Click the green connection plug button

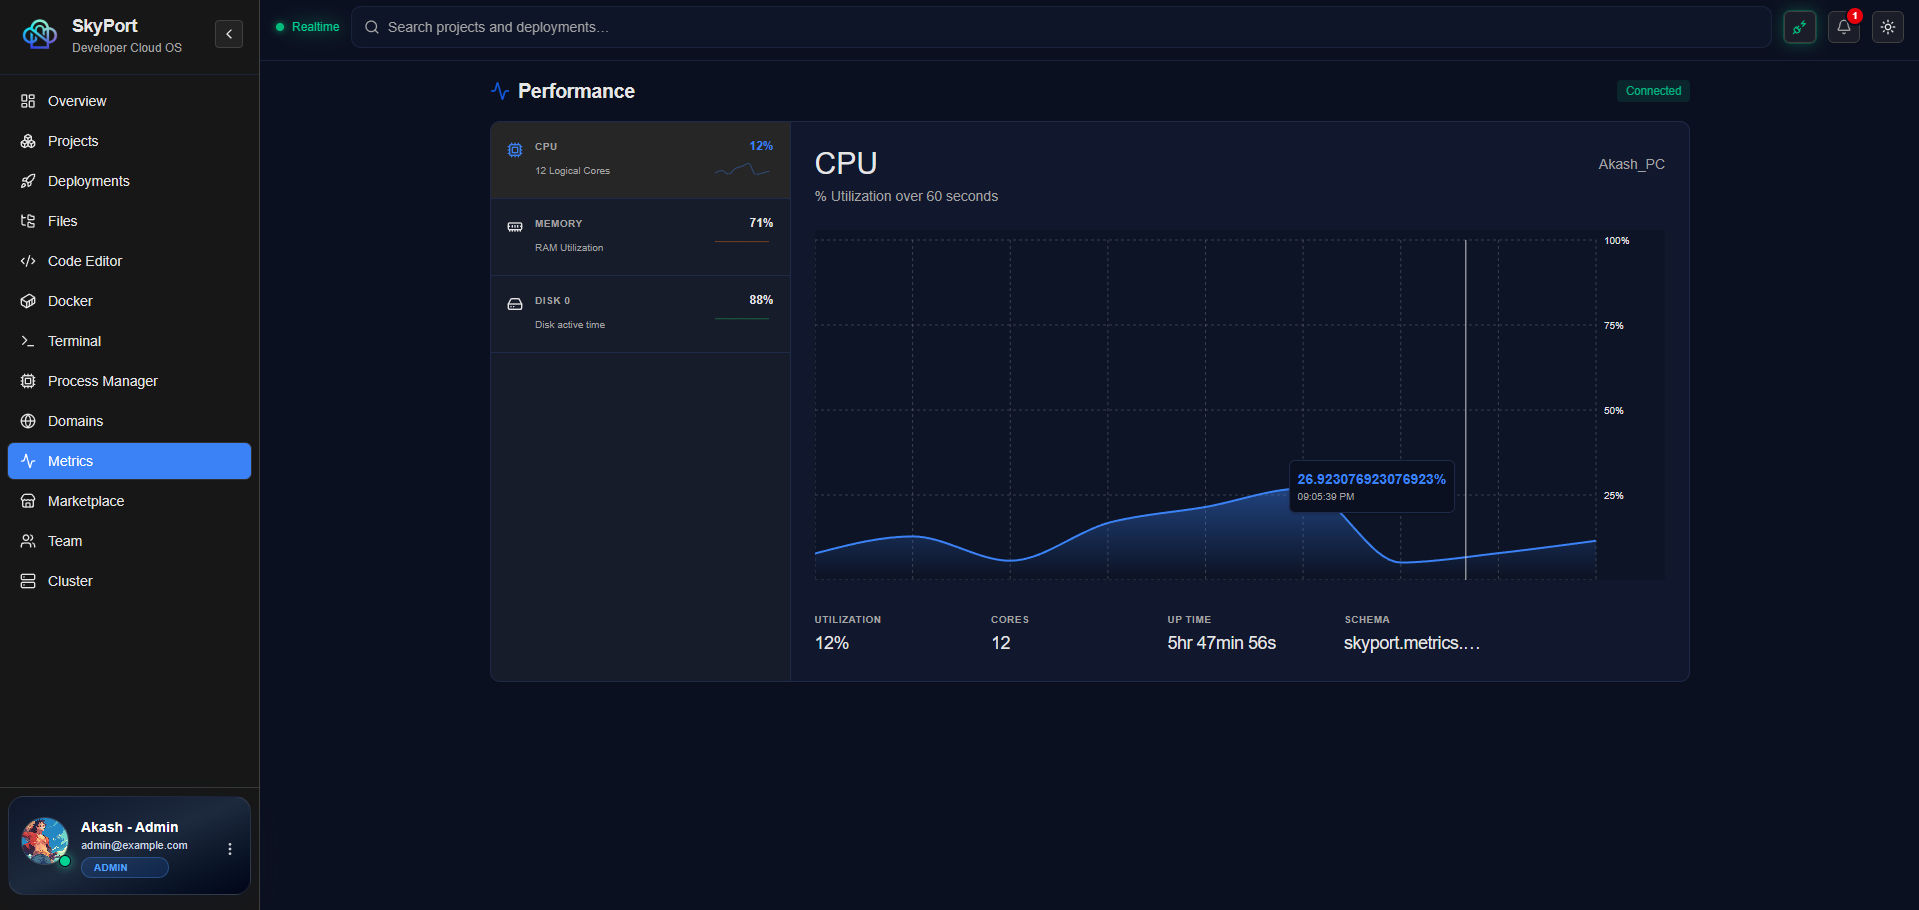point(1800,27)
